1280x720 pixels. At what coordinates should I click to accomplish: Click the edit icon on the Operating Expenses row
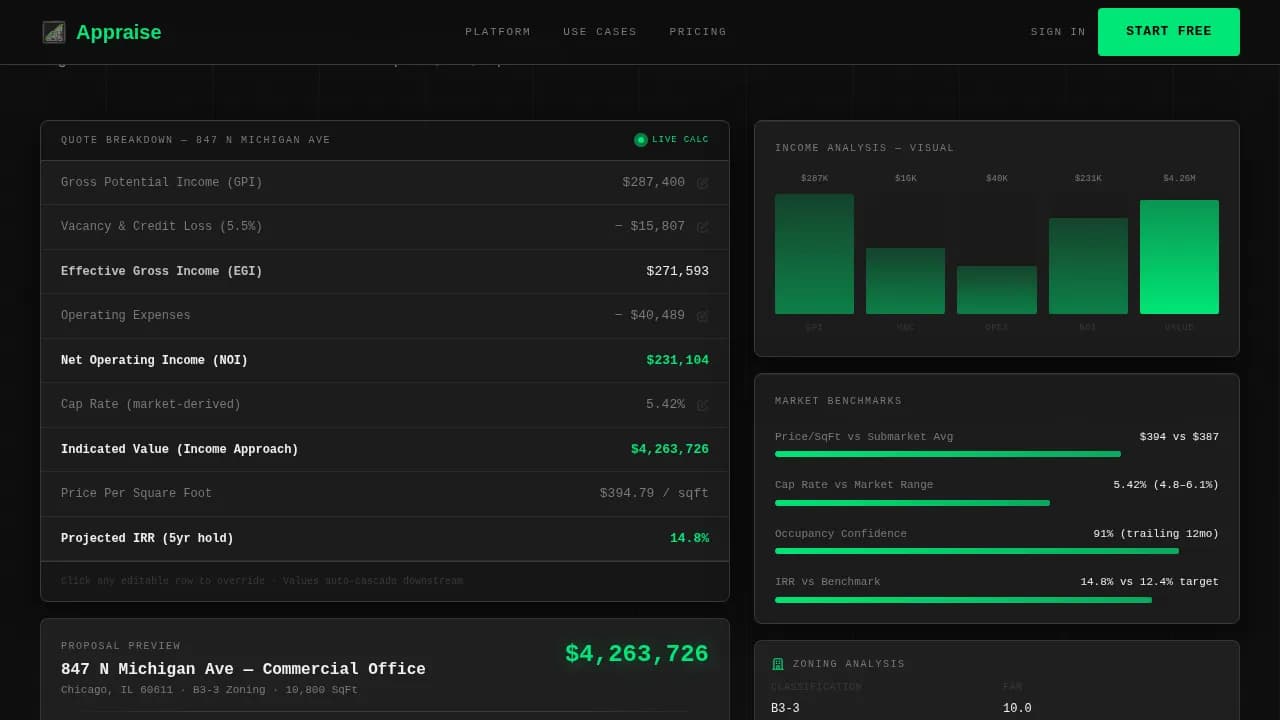click(x=702, y=315)
